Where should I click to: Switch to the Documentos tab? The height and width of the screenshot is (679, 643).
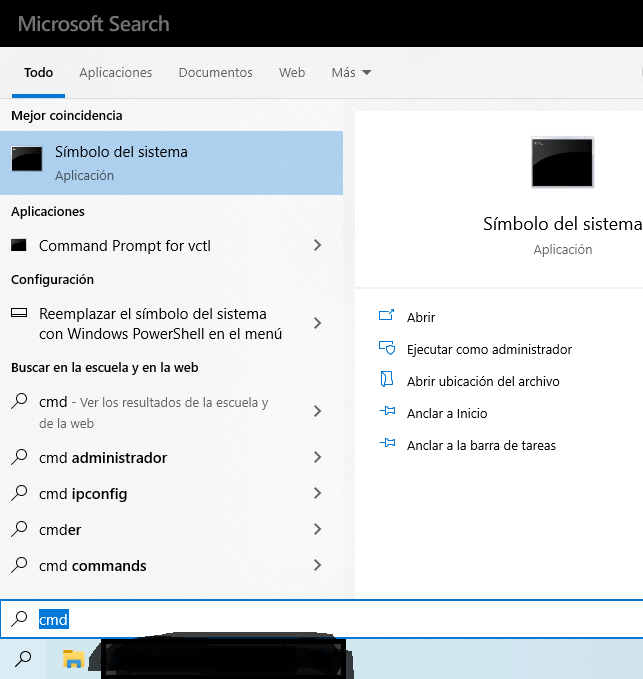[215, 72]
